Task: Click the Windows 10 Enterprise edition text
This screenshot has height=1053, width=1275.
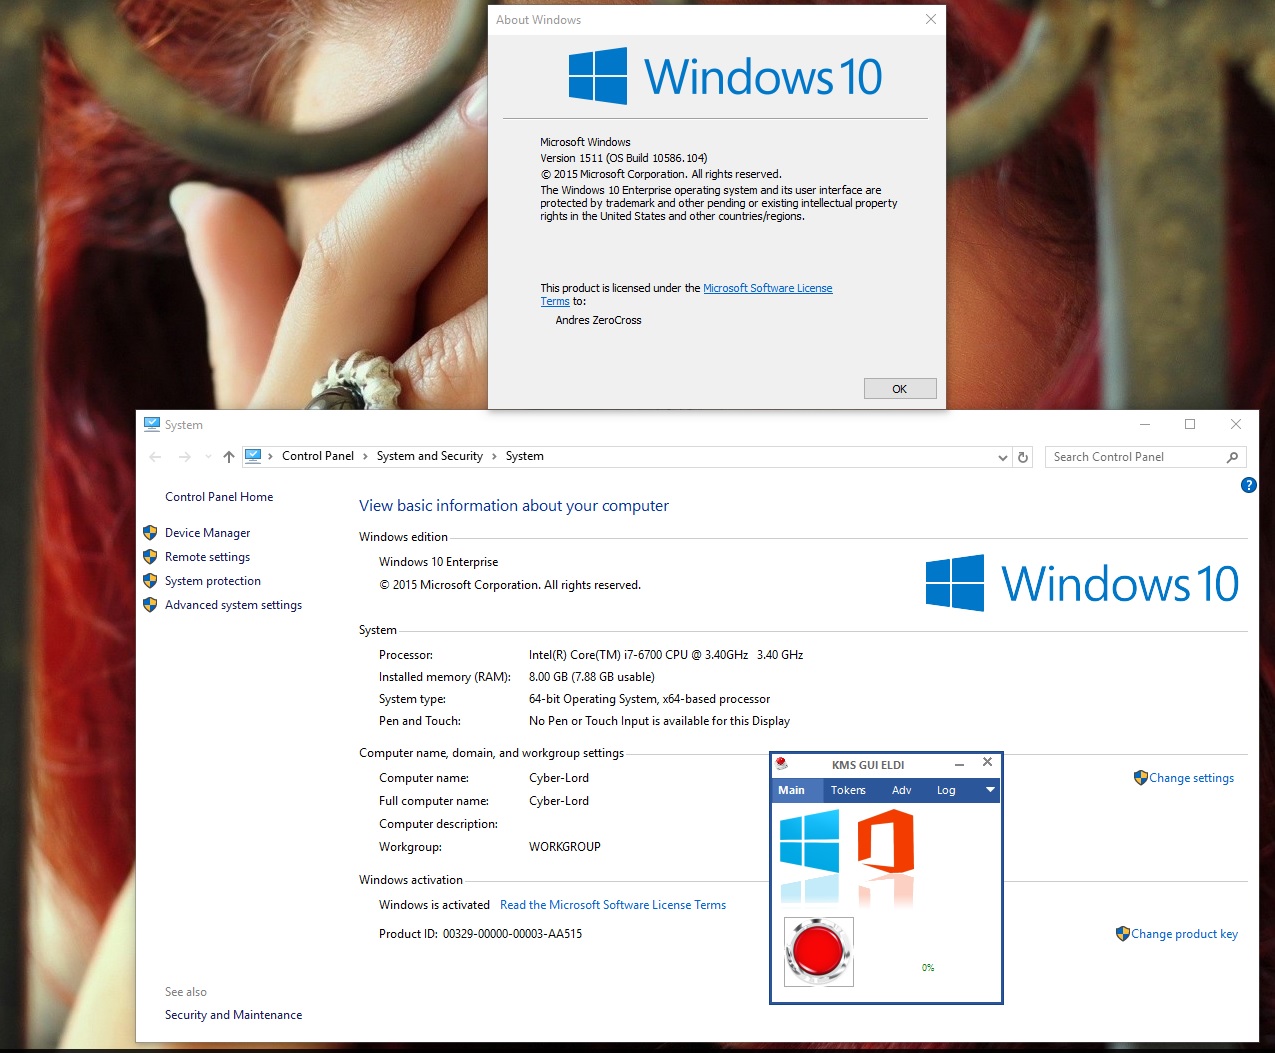Action: (438, 562)
